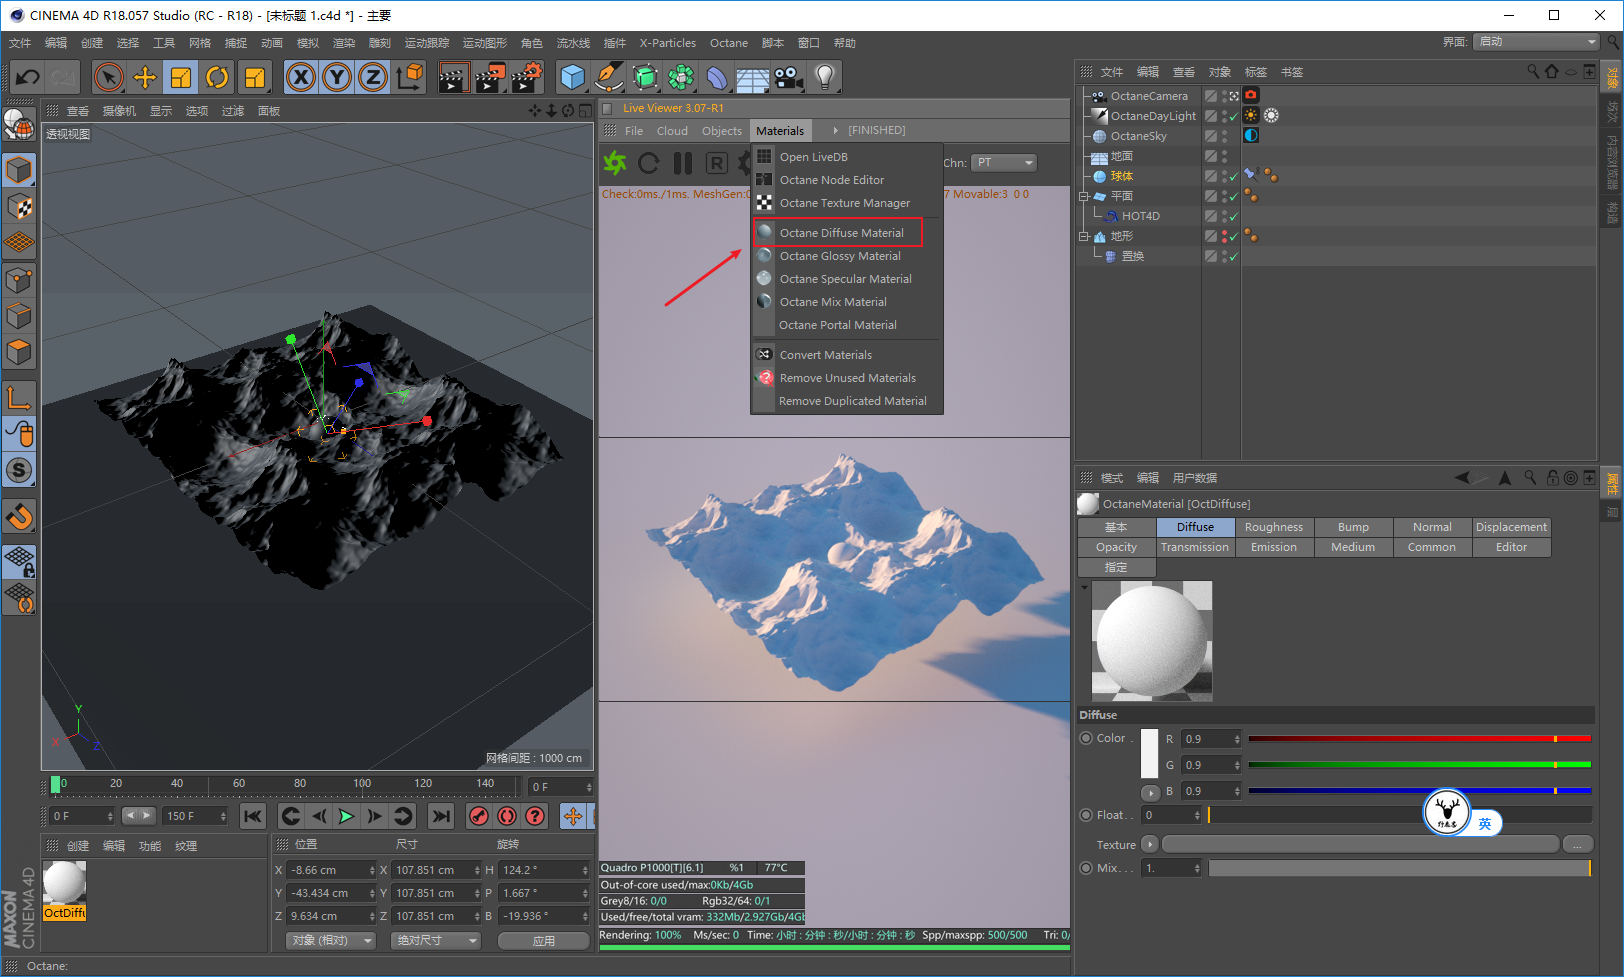Screen dimensions: 1624x977
Task: Toggle the Float radio button
Action: tap(1086, 815)
